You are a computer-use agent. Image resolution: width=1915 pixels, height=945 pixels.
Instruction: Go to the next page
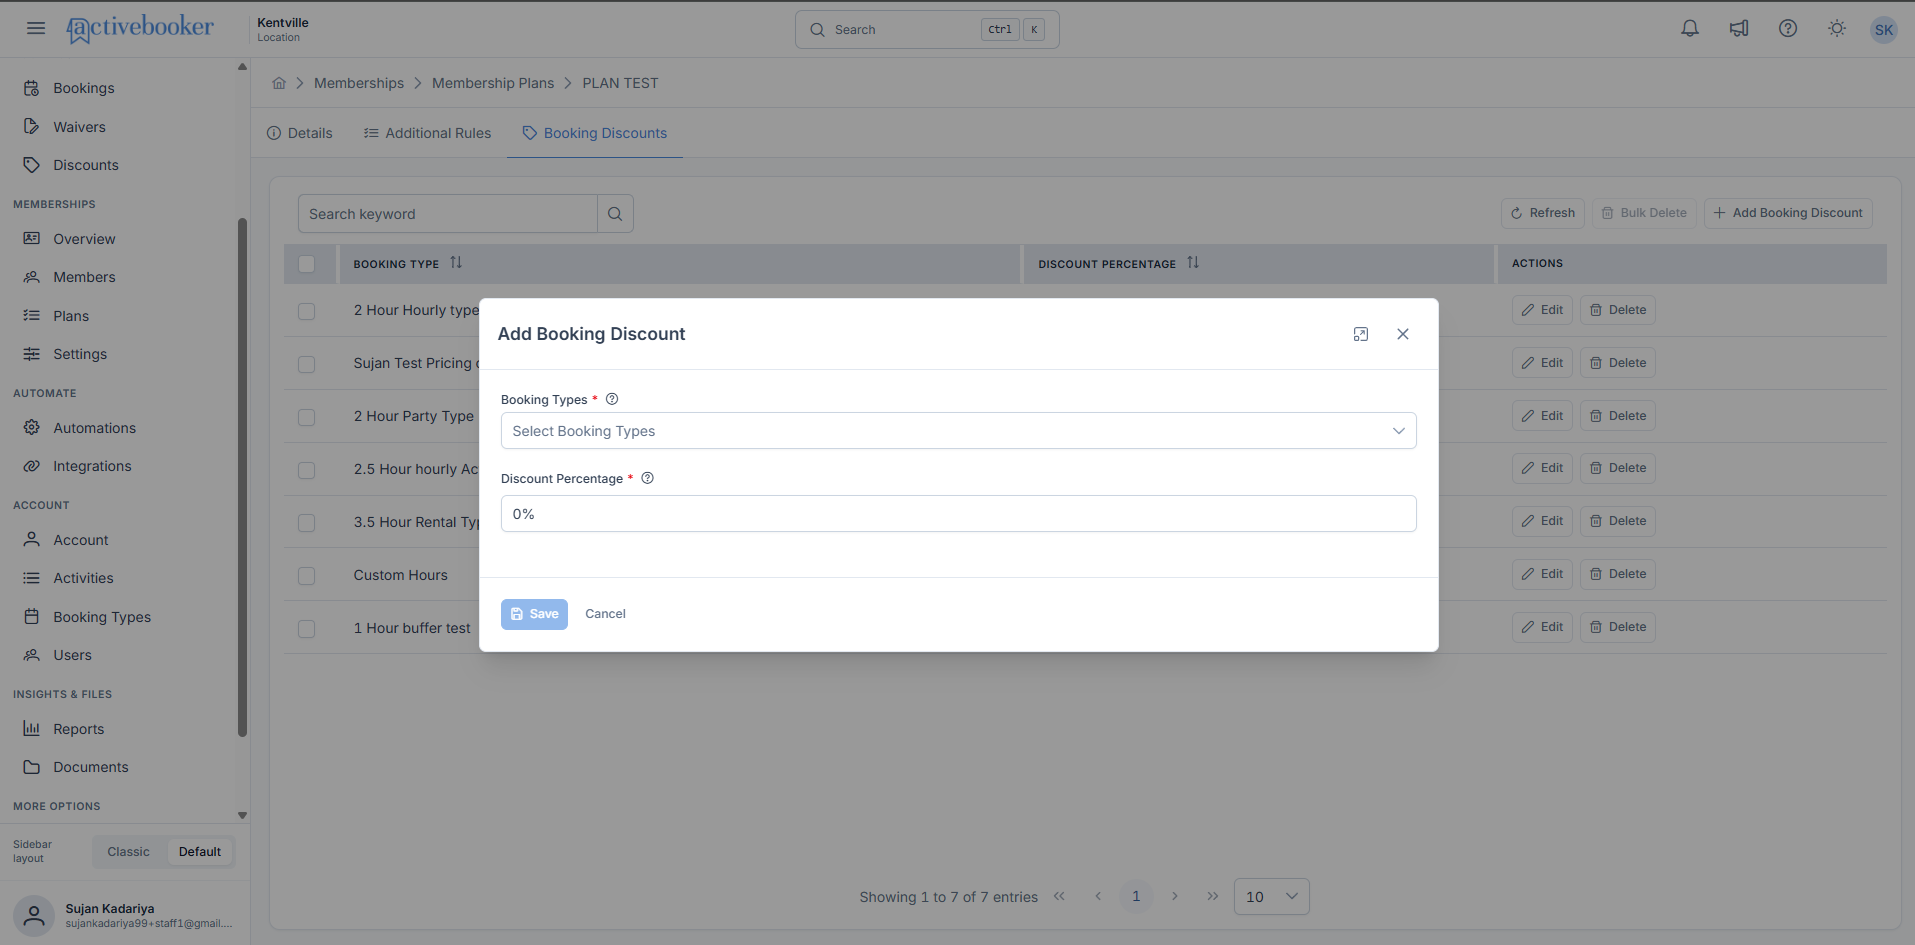point(1175,896)
